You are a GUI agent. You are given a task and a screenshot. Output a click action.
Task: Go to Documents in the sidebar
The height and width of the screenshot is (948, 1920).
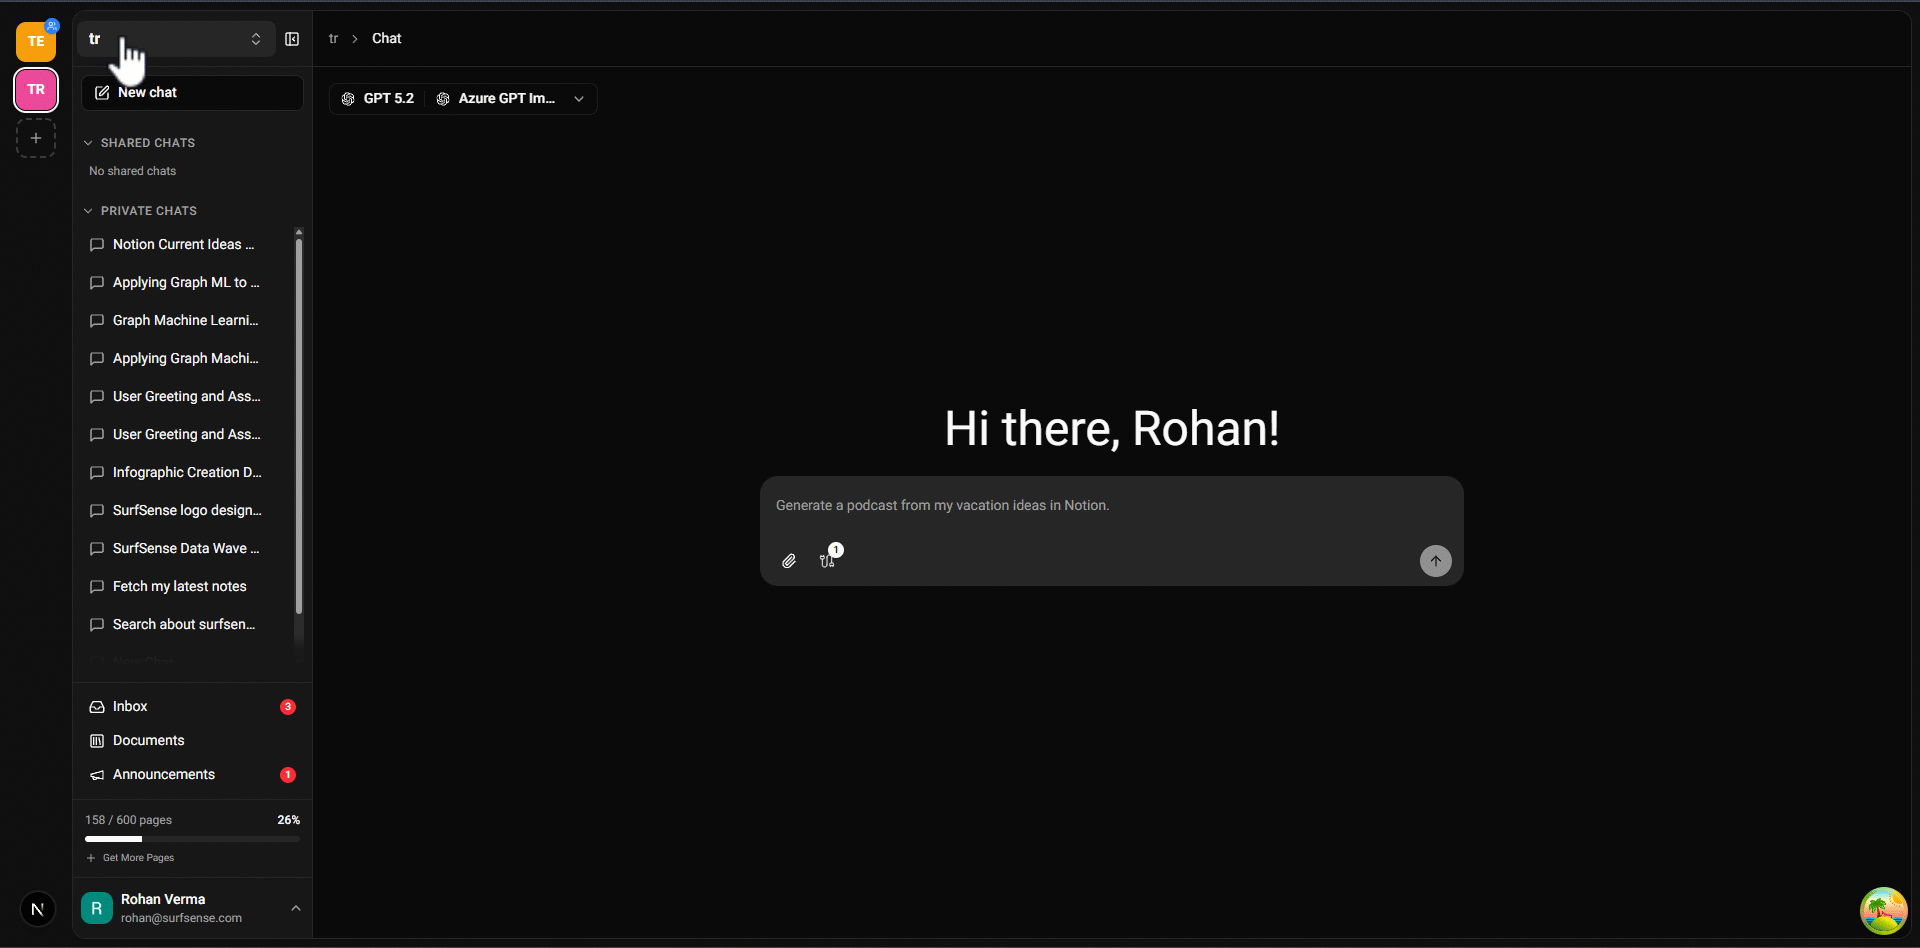[x=148, y=740]
